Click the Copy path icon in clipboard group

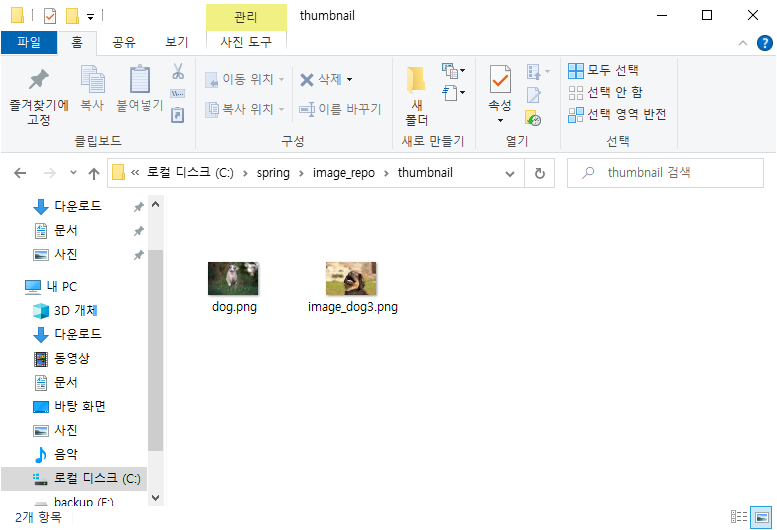click(x=177, y=94)
